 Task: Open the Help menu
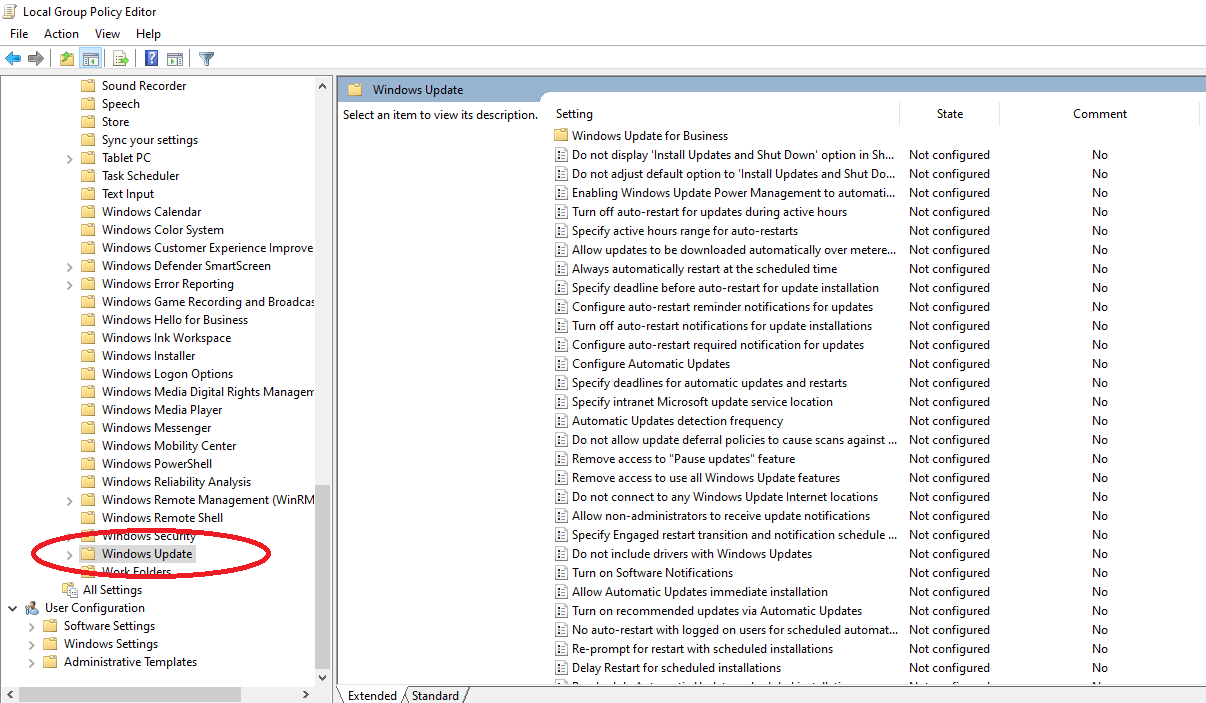pyautogui.click(x=148, y=34)
